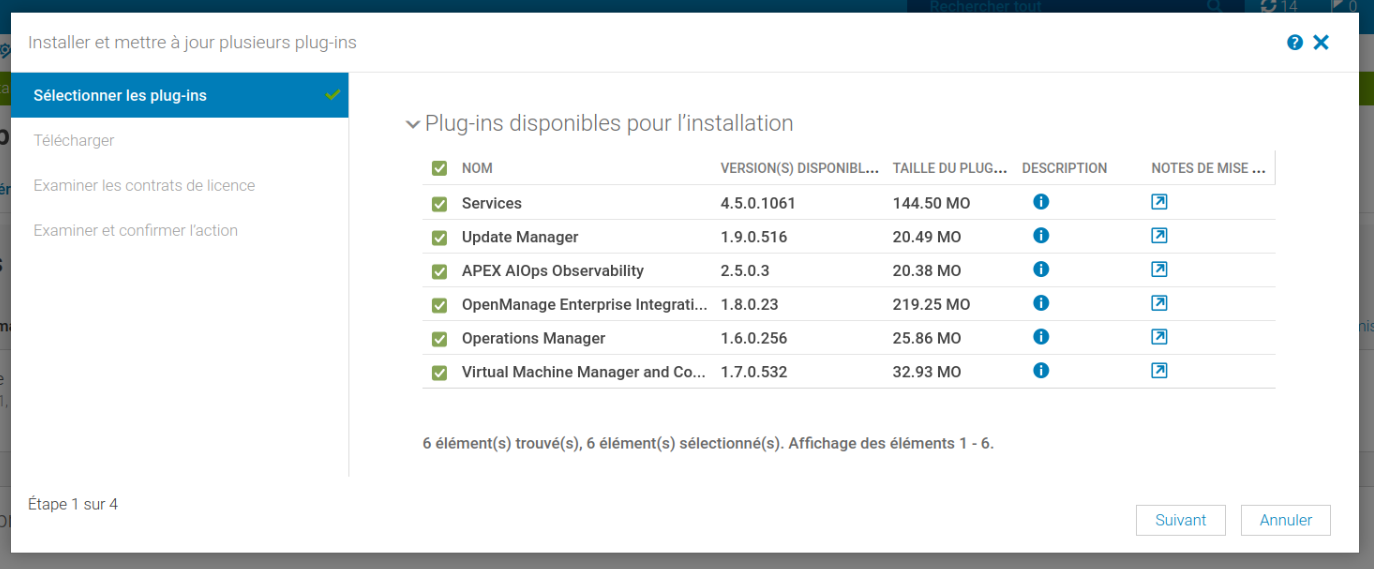Click size 20.38 MO cell
The image size is (1374, 569).
pyautogui.click(x=927, y=271)
